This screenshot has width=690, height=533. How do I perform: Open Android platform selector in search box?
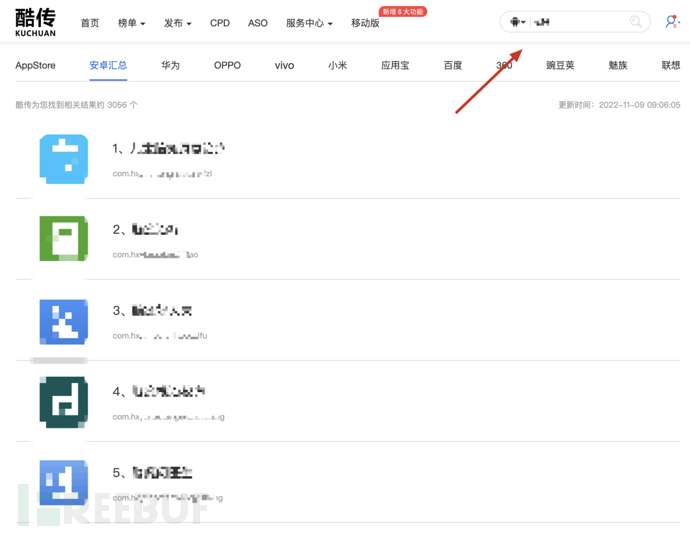click(x=518, y=22)
